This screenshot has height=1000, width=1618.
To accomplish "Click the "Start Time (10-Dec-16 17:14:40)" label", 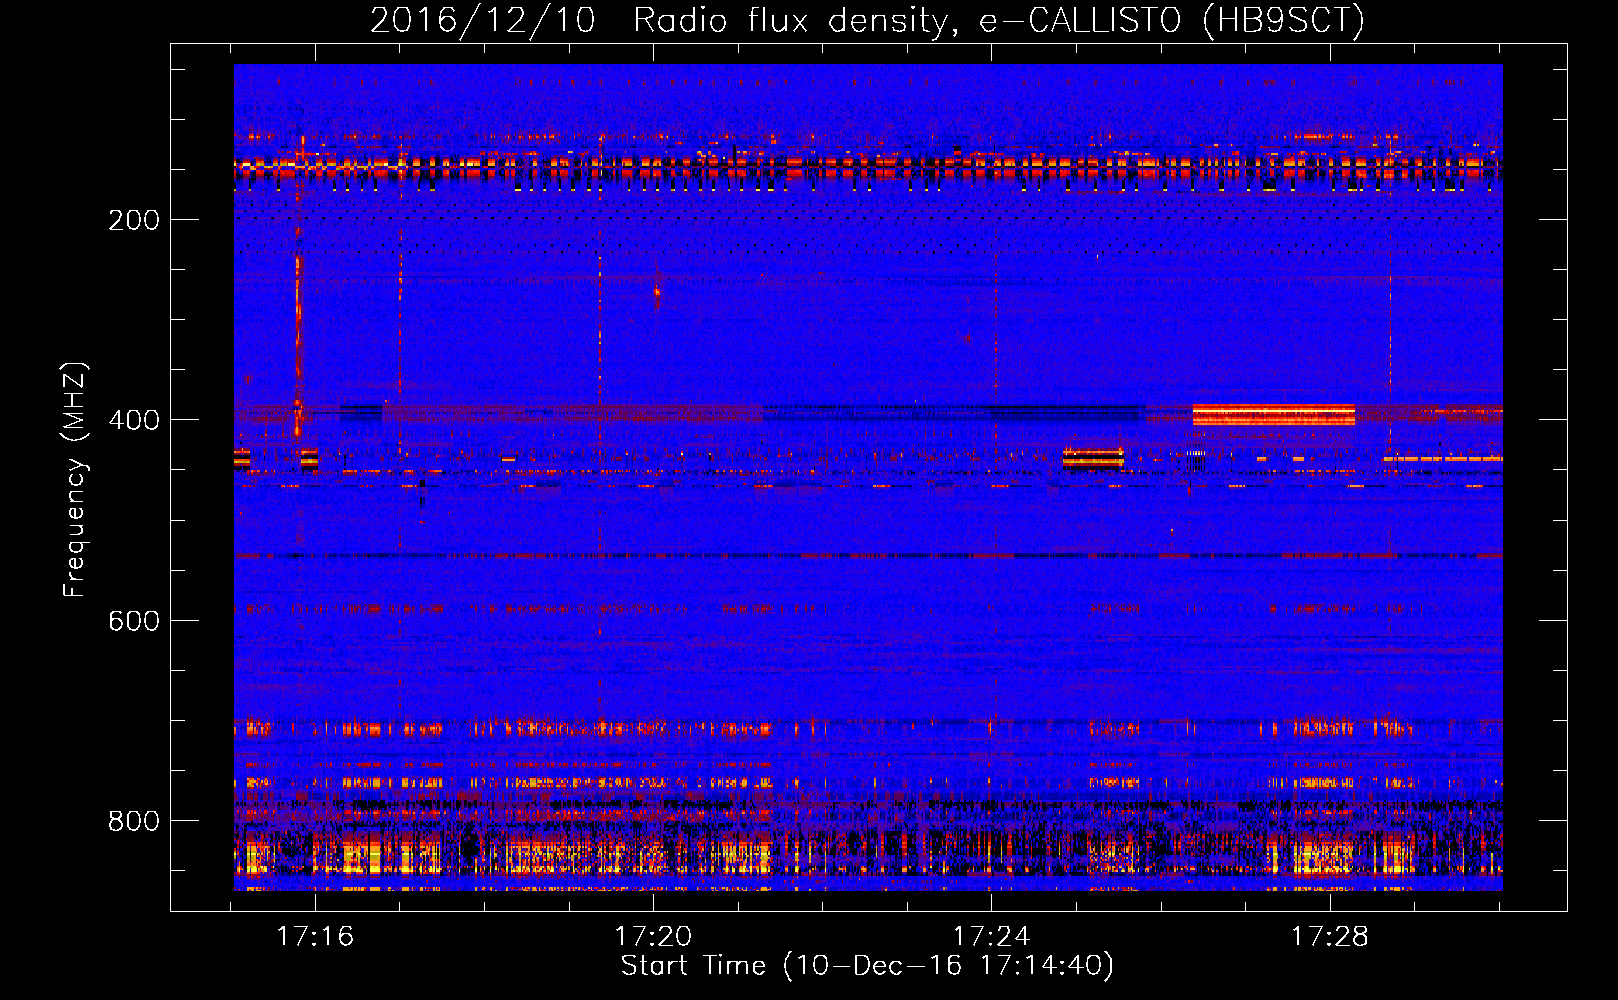I will tap(867, 966).
